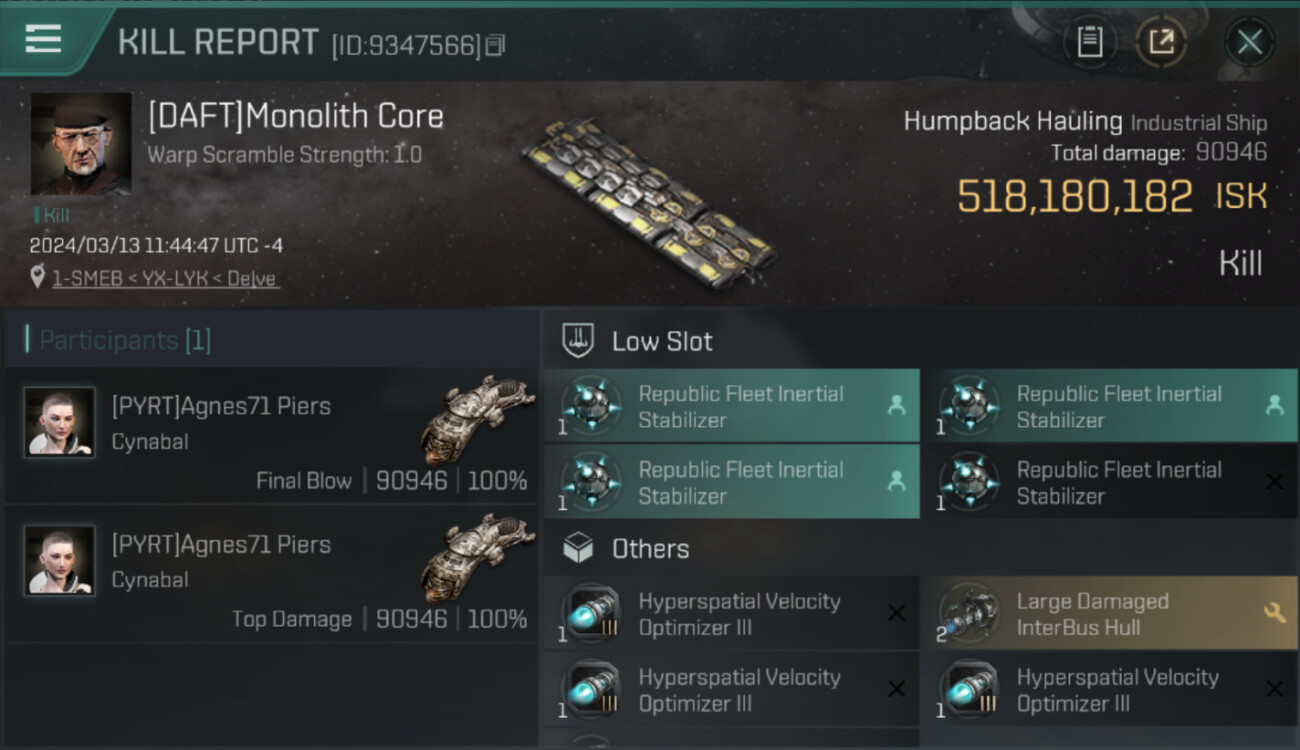Click the Low Slot section header
The width and height of the screenshot is (1300, 750).
pos(662,341)
